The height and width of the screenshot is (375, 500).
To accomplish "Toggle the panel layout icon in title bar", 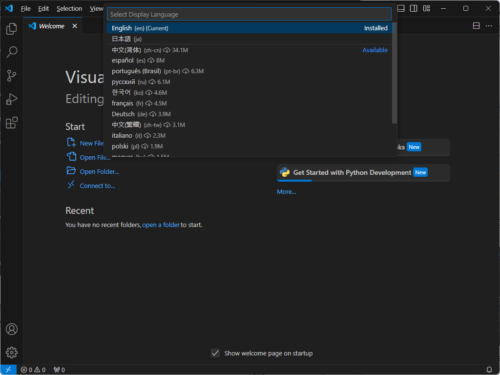I will click(401, 8).
